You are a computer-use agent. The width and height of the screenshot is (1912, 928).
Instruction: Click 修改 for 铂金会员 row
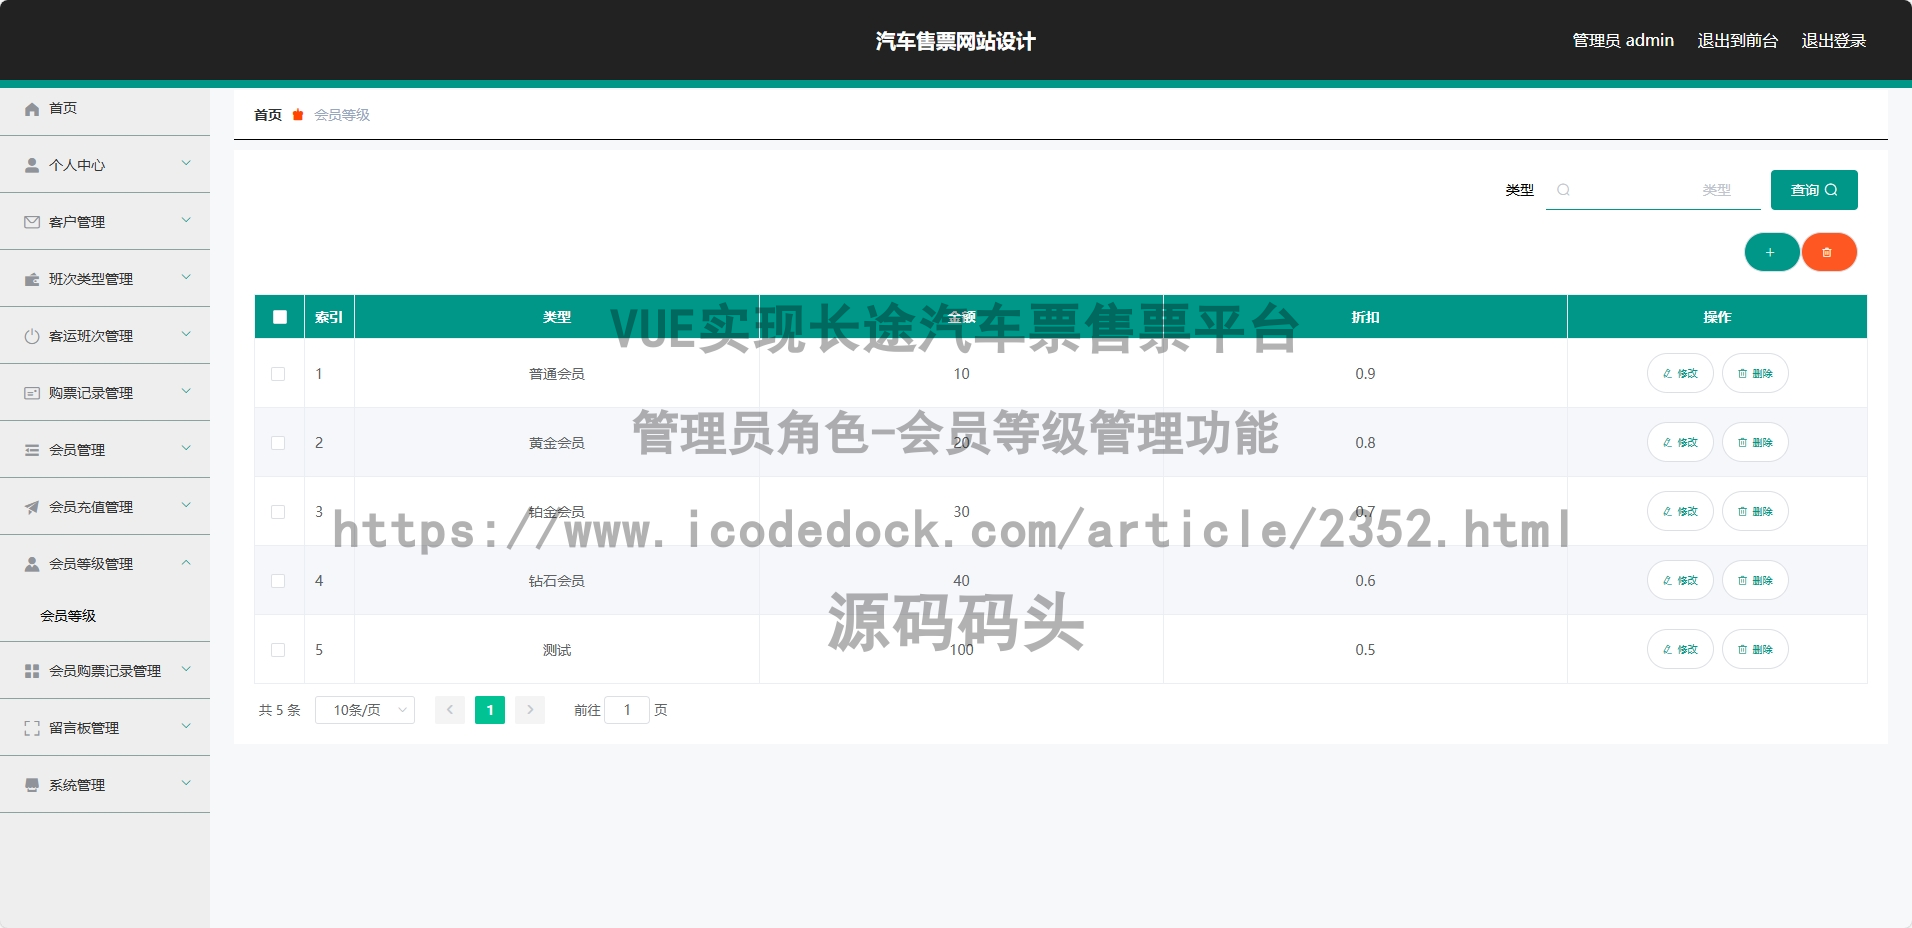pyautogui.click(x=1680, y=511)
